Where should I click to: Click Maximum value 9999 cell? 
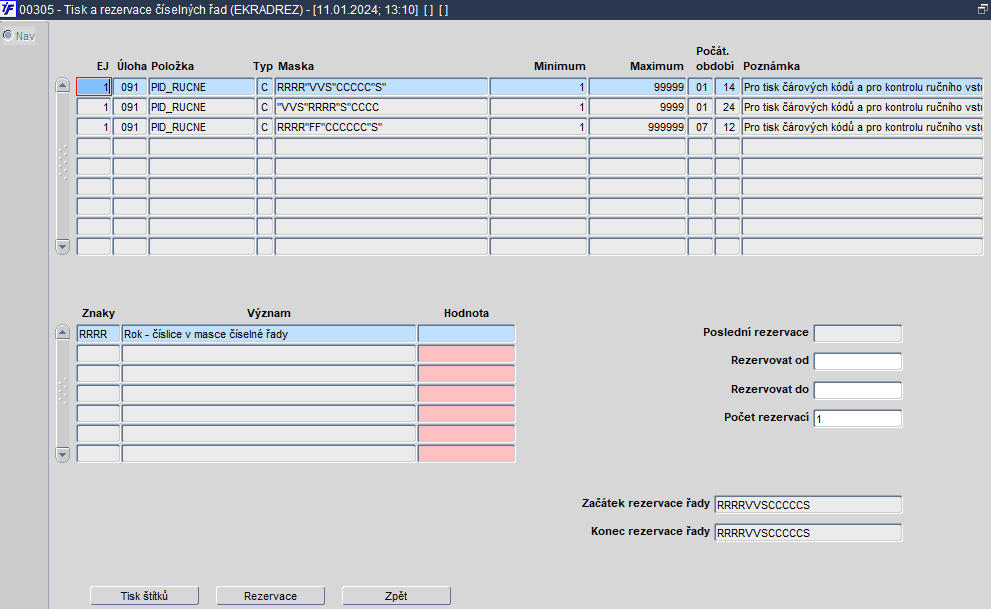pyautogui.click(x=637, y=107)
